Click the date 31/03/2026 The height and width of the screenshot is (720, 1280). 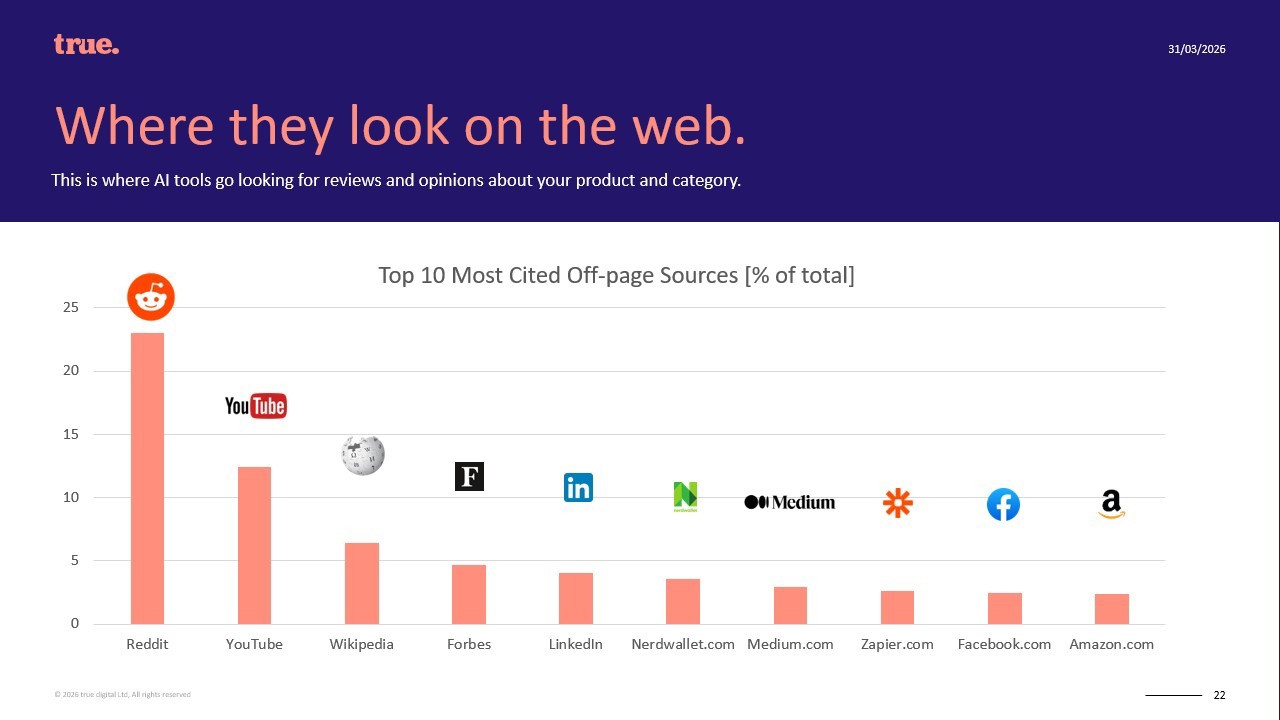(1196, 49)
